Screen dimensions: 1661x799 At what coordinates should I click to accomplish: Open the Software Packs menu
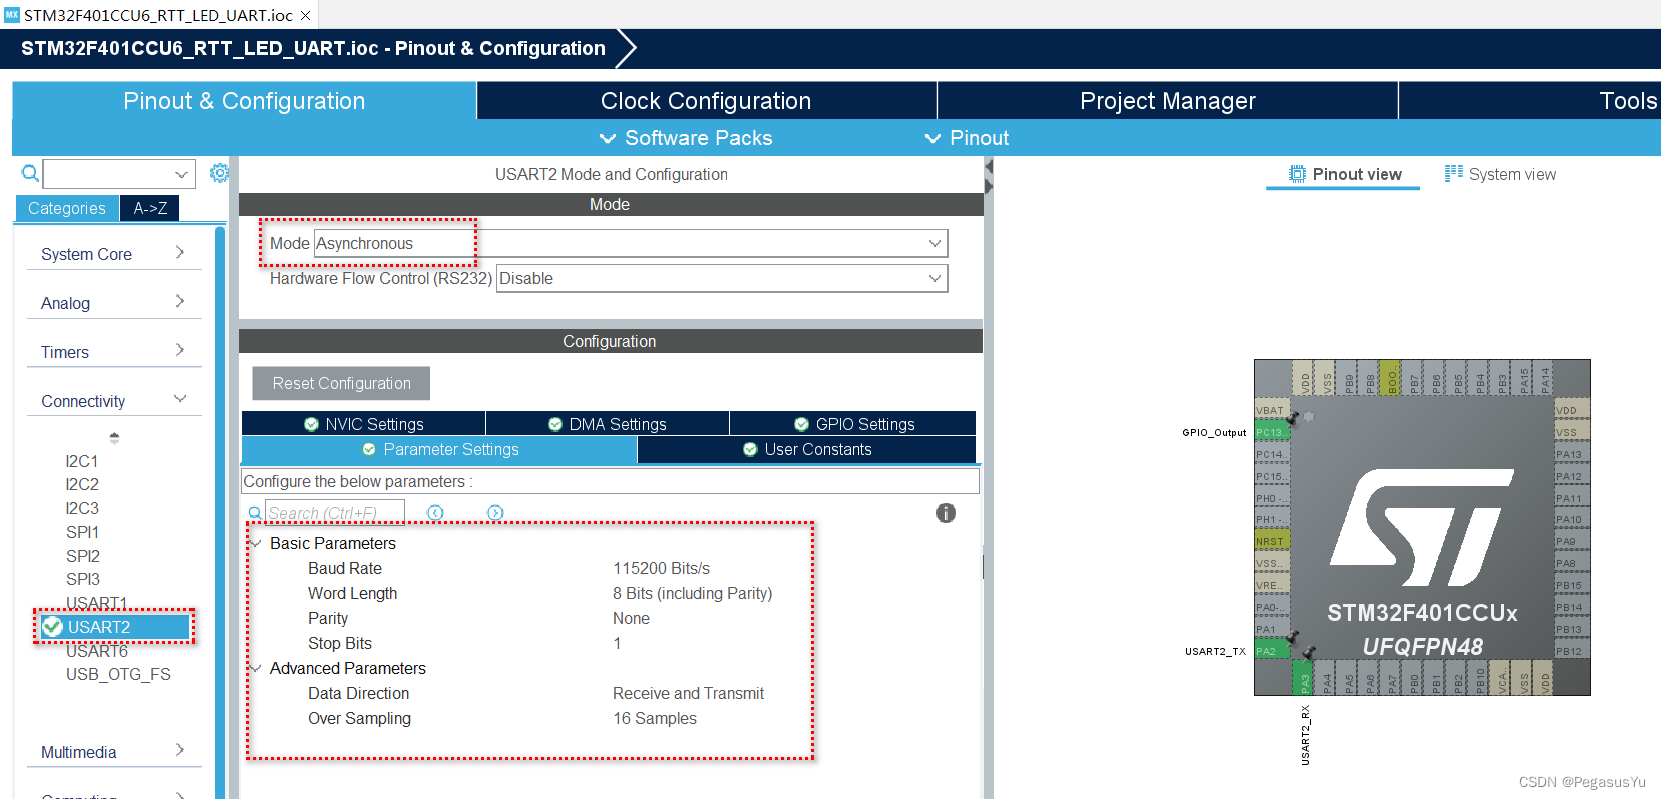(x=686, y=138)
